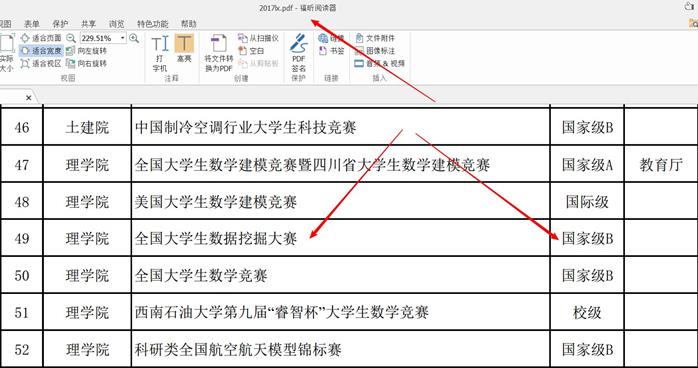Close the open document tab
This screenshot has width=698, height=368.
coord(28,97)
